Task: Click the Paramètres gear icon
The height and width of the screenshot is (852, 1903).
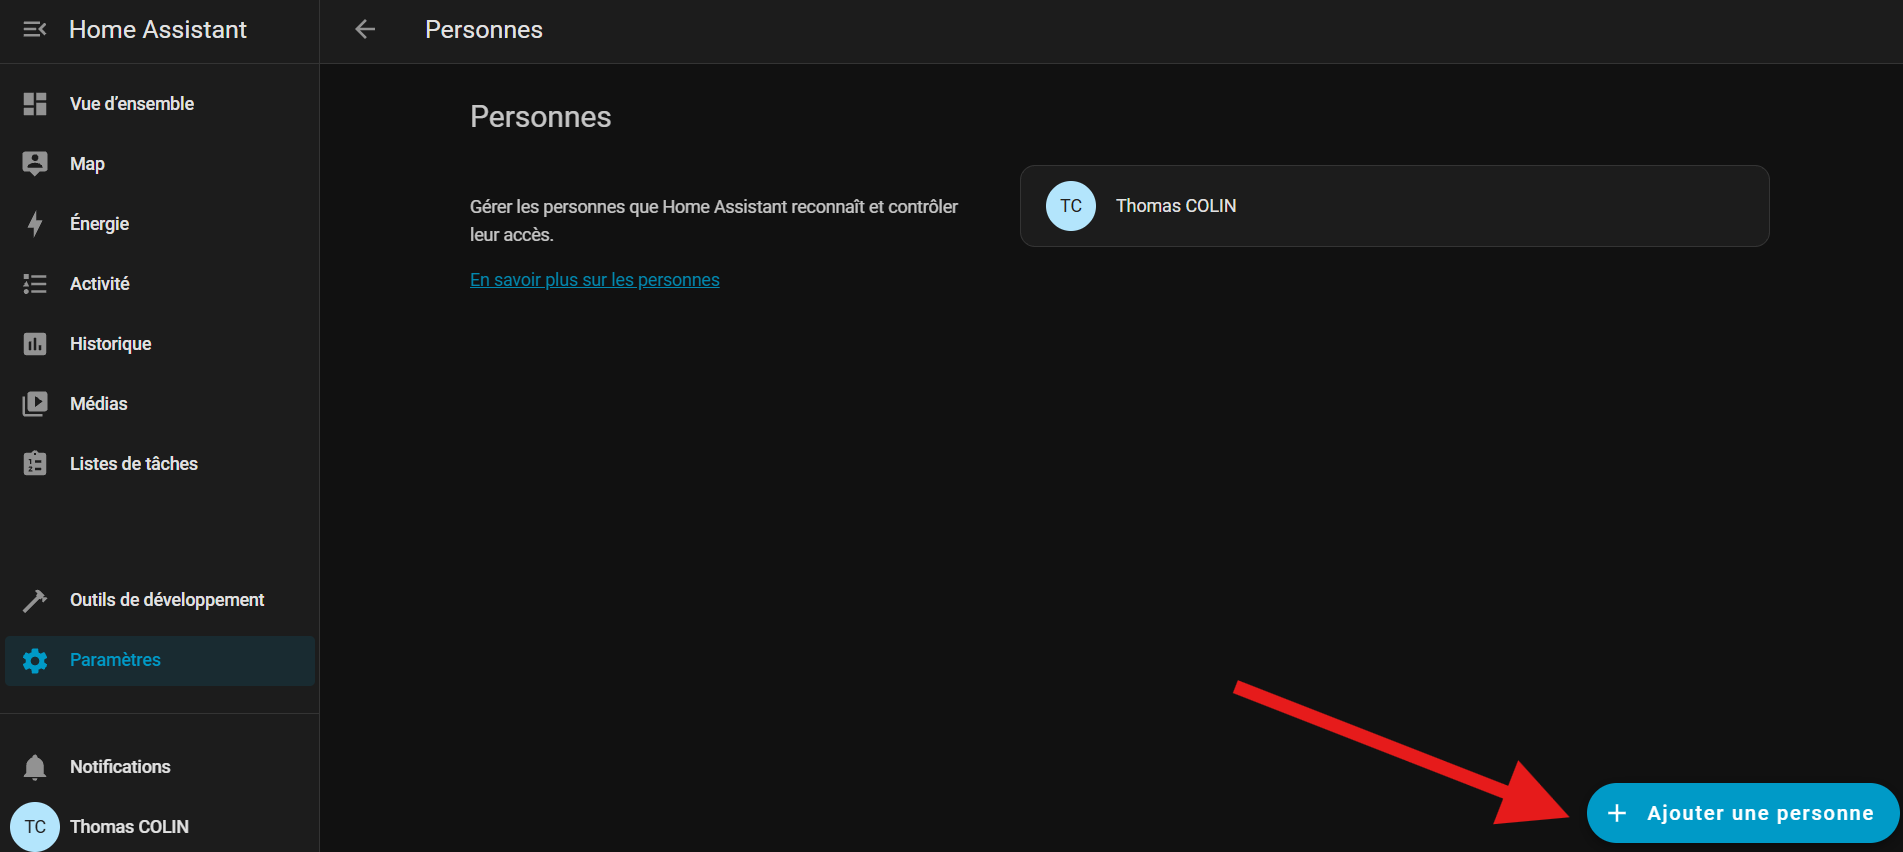Action: [x=35, y=660]
